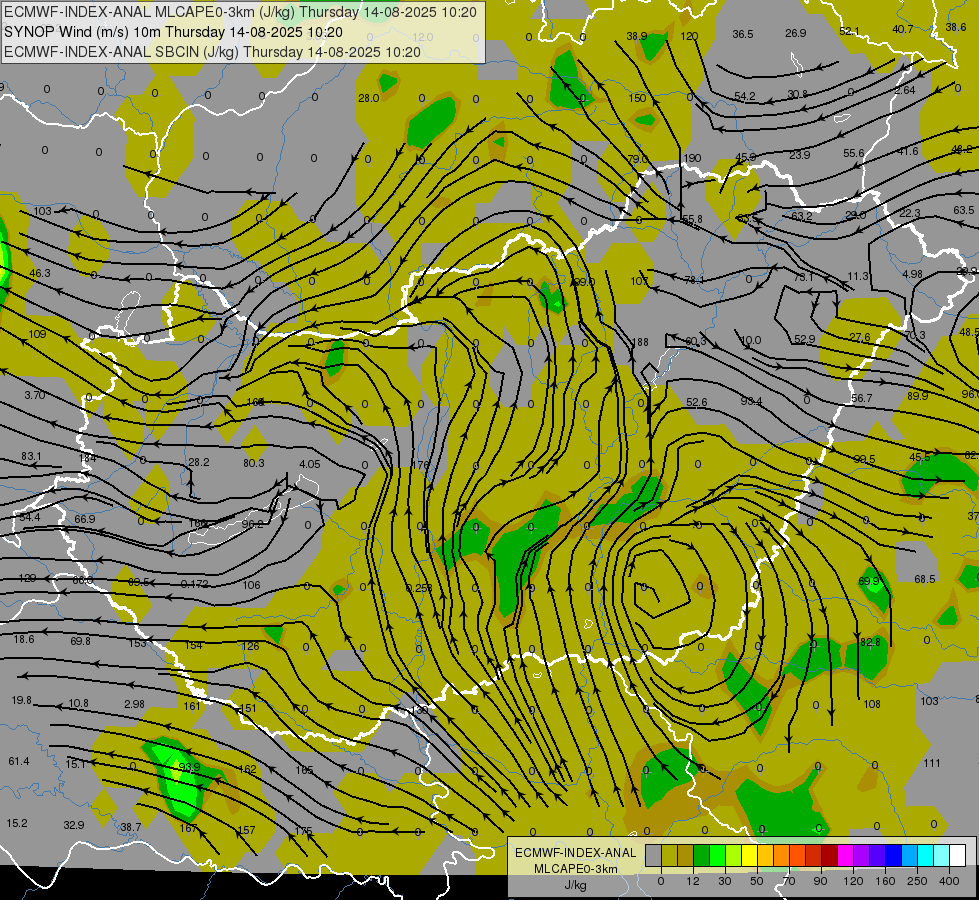
Task: Click the map value 80.3
Action: click(x=253, y=463)
